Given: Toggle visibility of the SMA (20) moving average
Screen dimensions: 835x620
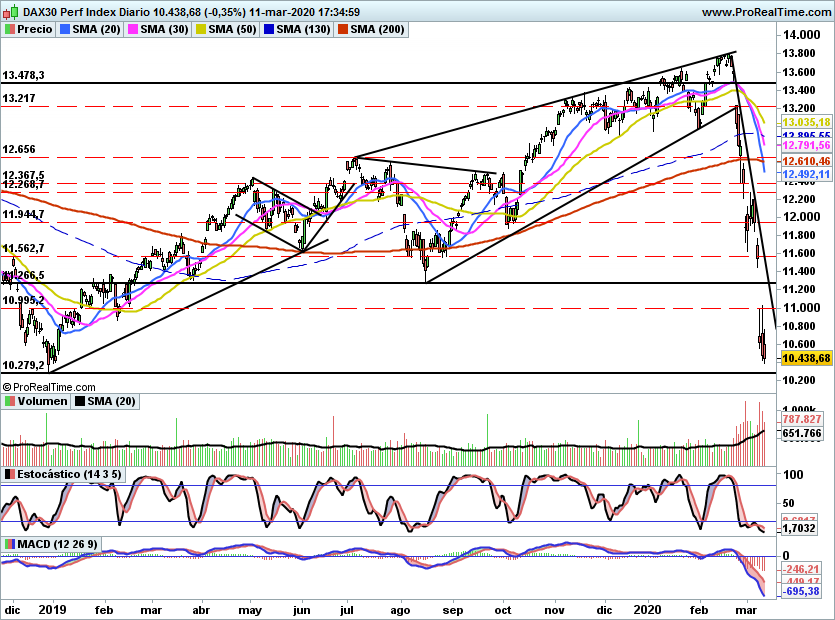Looking at the screenshot, I should 63,29.
